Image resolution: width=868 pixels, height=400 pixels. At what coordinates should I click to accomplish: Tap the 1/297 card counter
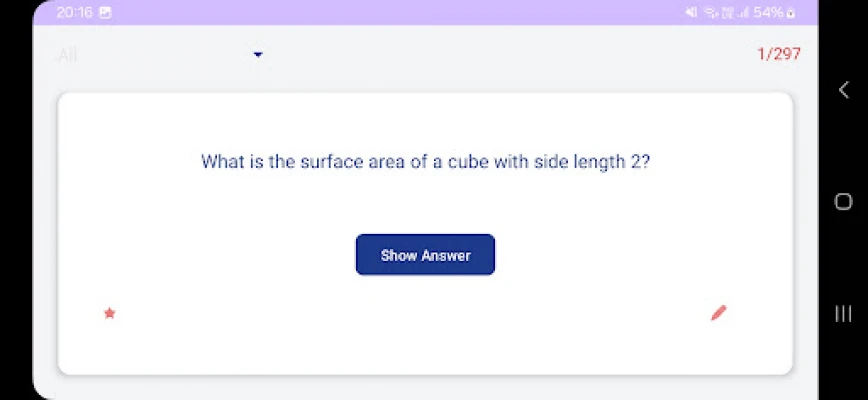pos(779,54)
